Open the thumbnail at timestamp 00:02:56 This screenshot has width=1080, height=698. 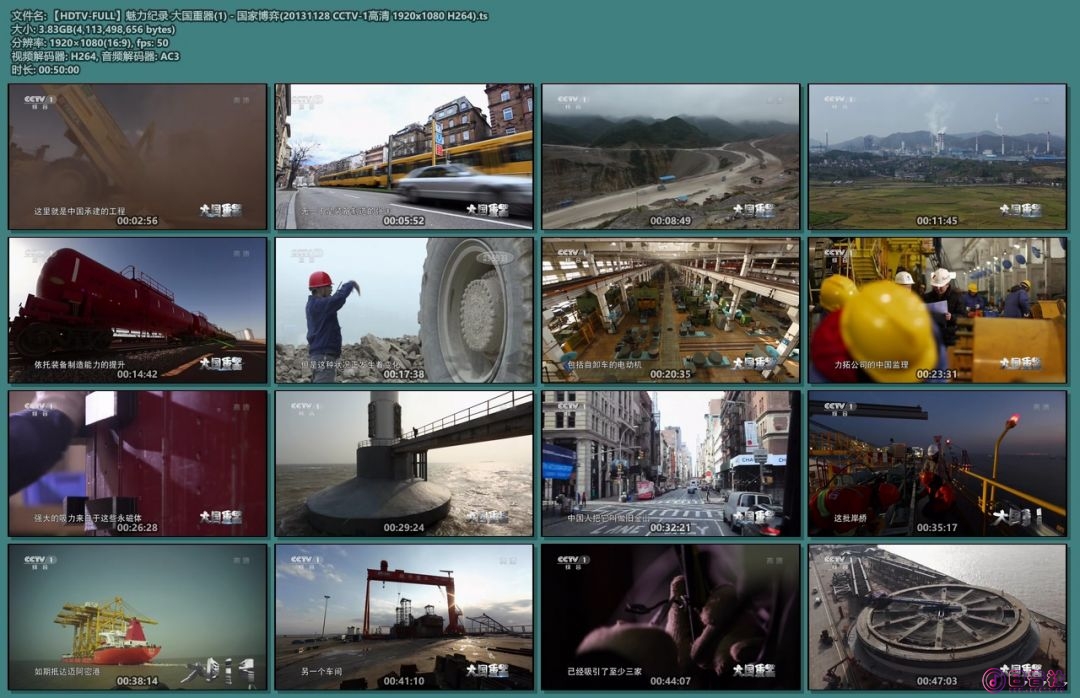point(138,156)
